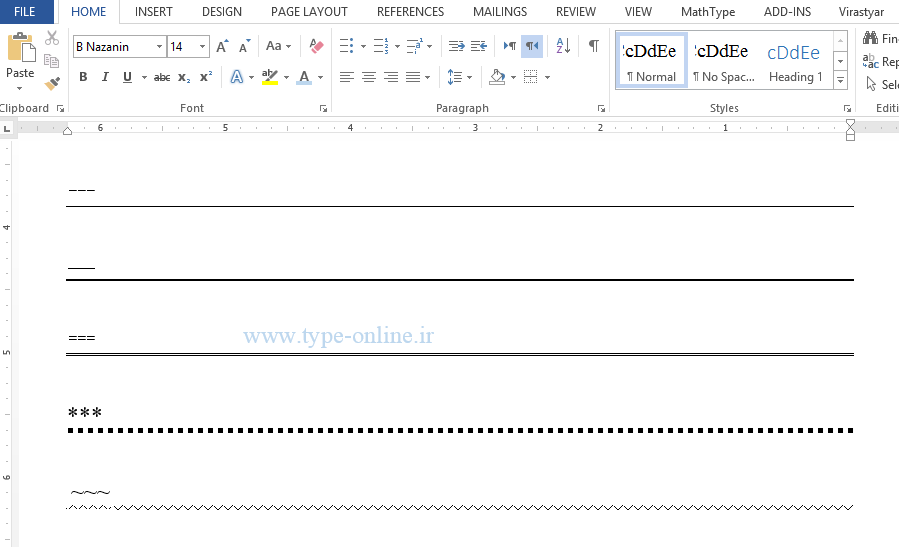Apply center alignment to the paragraph
This screenshot has height=547, width=899.
(x=369, y=77)
